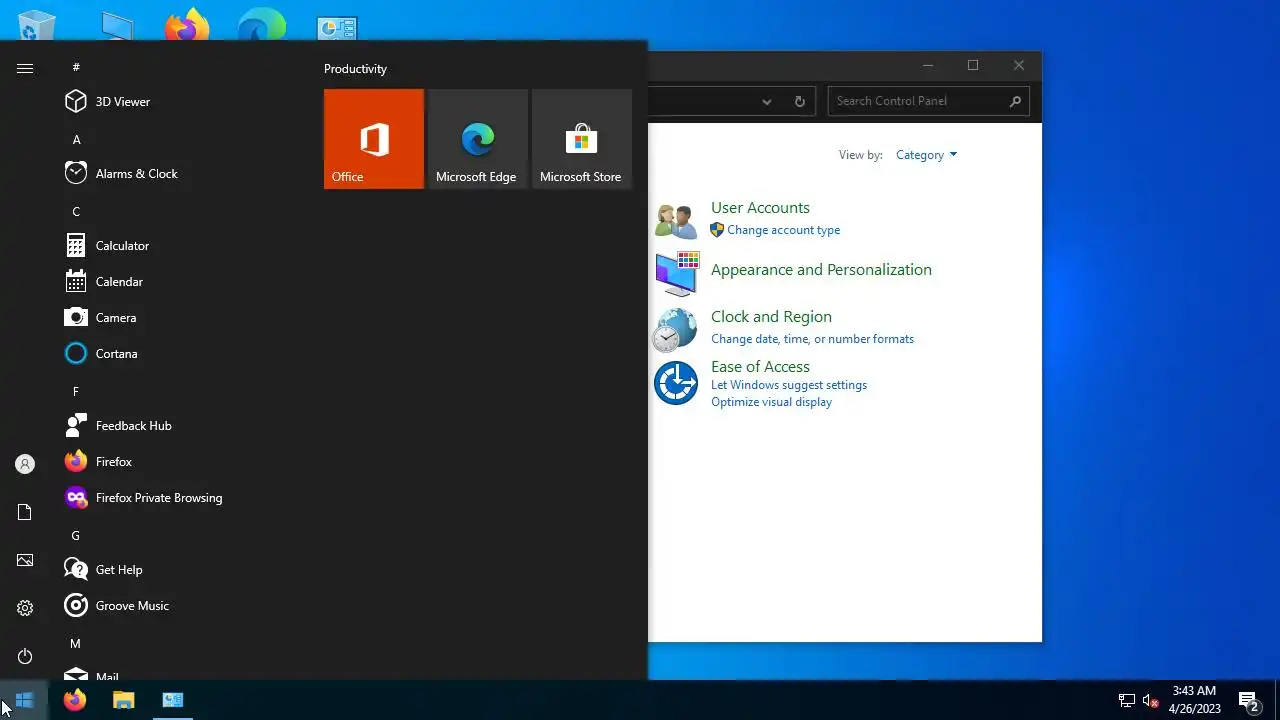1280x720 pixels.
Task: Click the # letter header in app list
Action: [x=76, y=67]
